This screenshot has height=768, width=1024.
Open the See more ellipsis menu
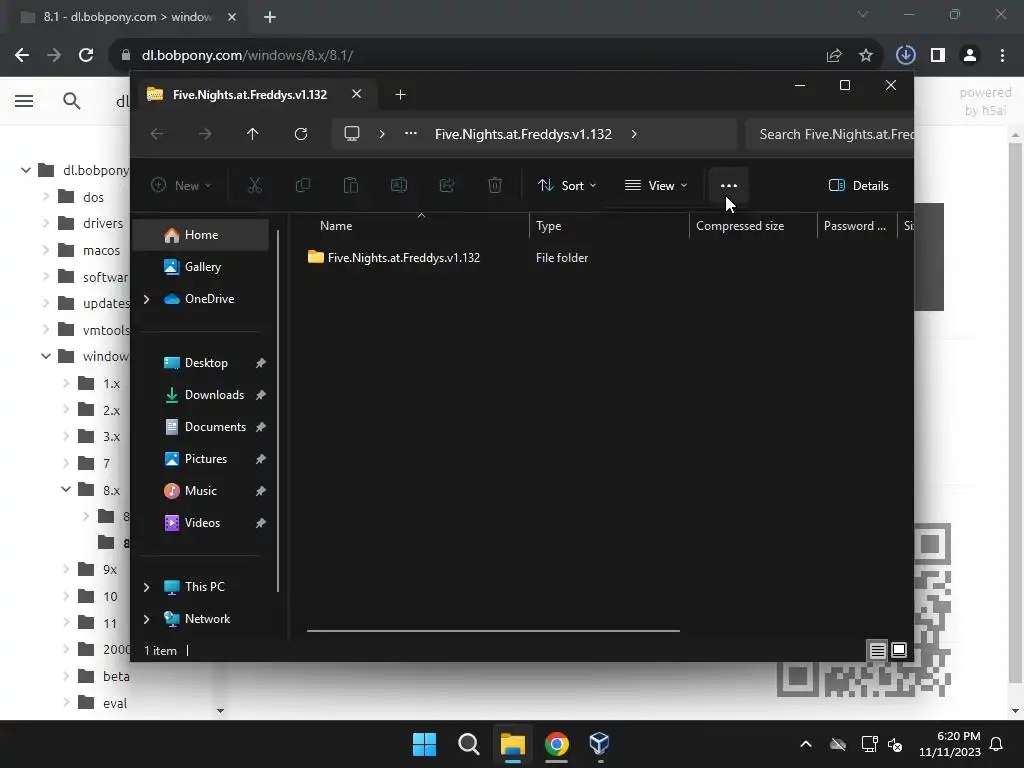pyautogui.click(x=729, y=185)
